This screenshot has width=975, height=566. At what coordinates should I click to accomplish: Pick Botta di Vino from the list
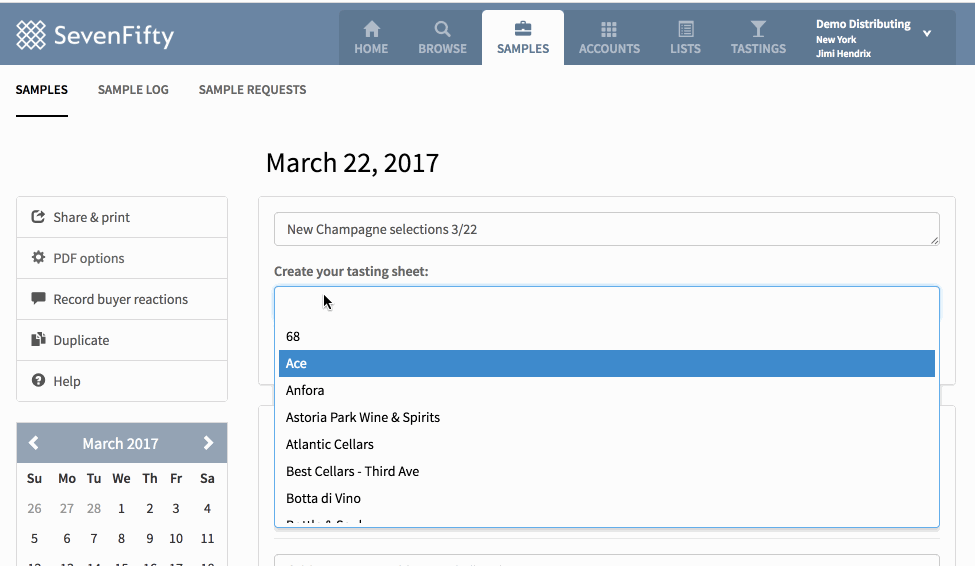pos(606,498)
